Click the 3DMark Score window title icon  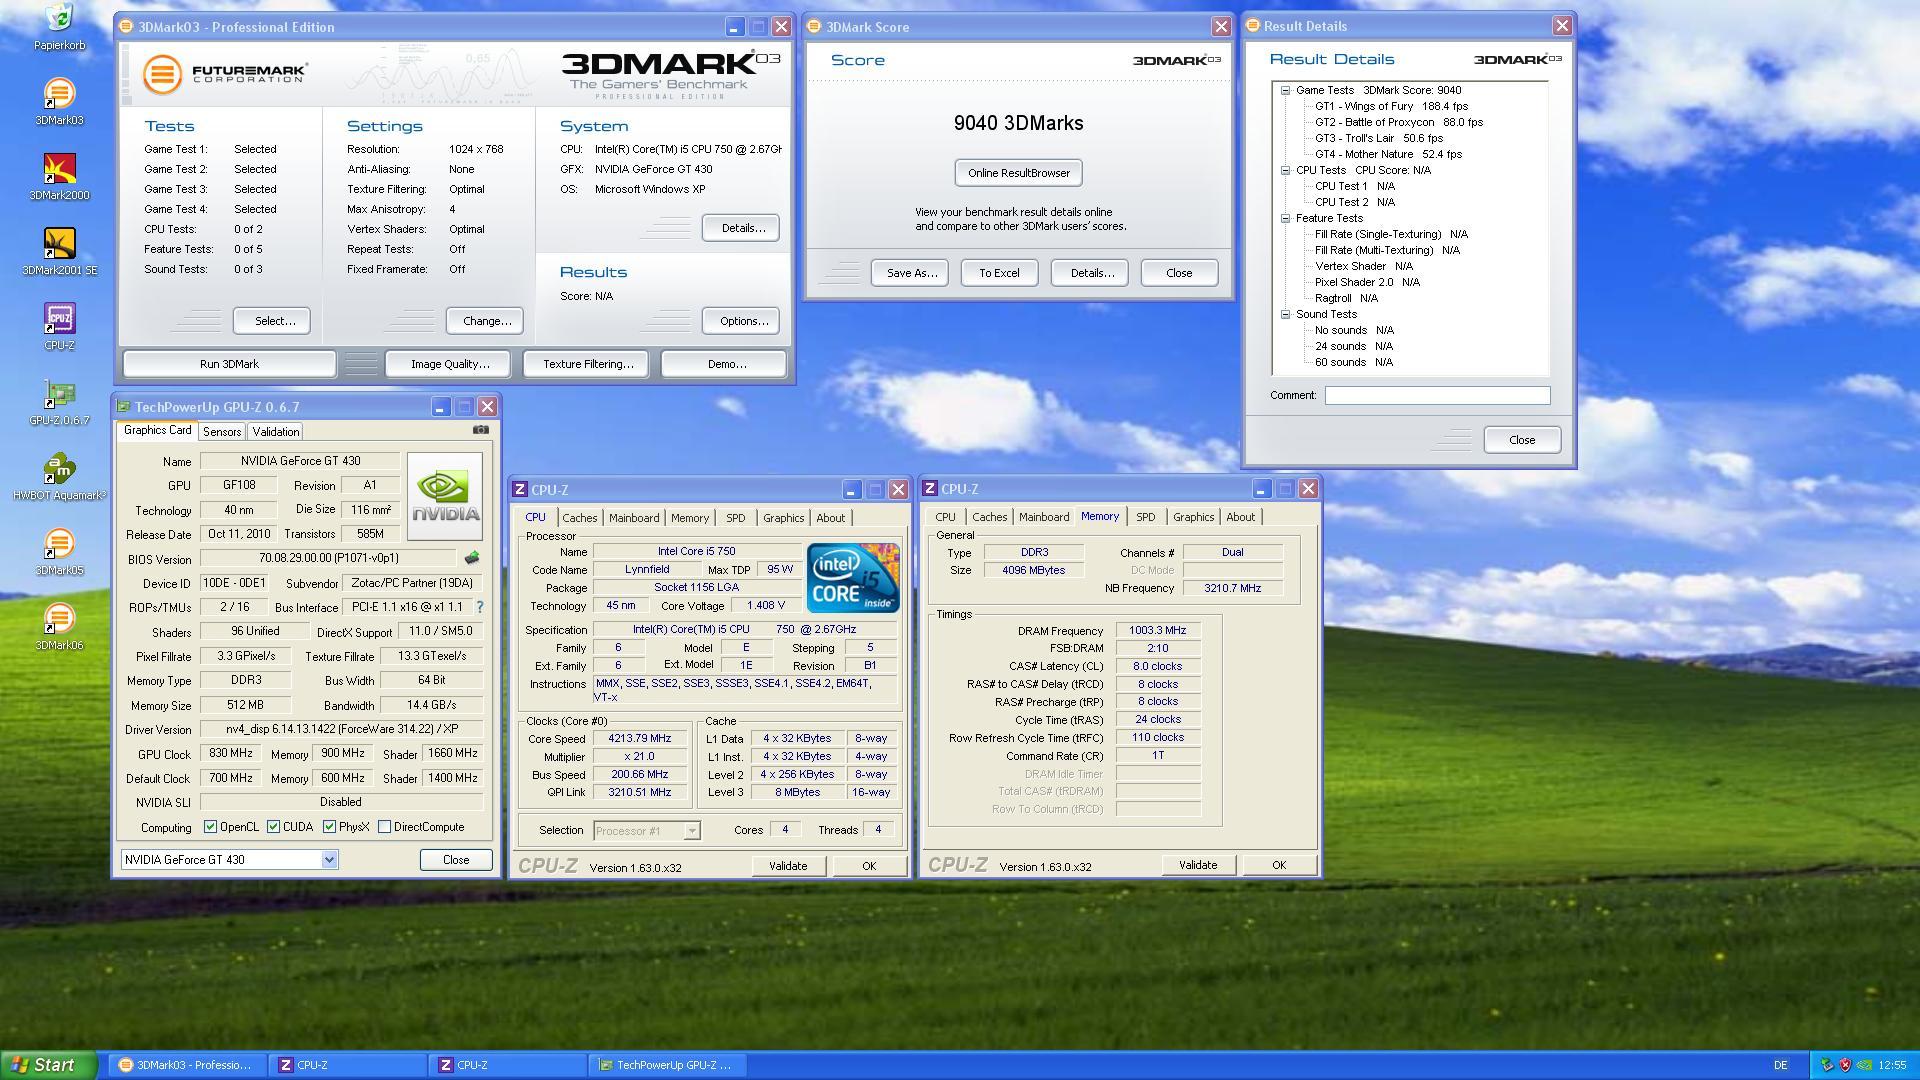click(x=815, y=27)
